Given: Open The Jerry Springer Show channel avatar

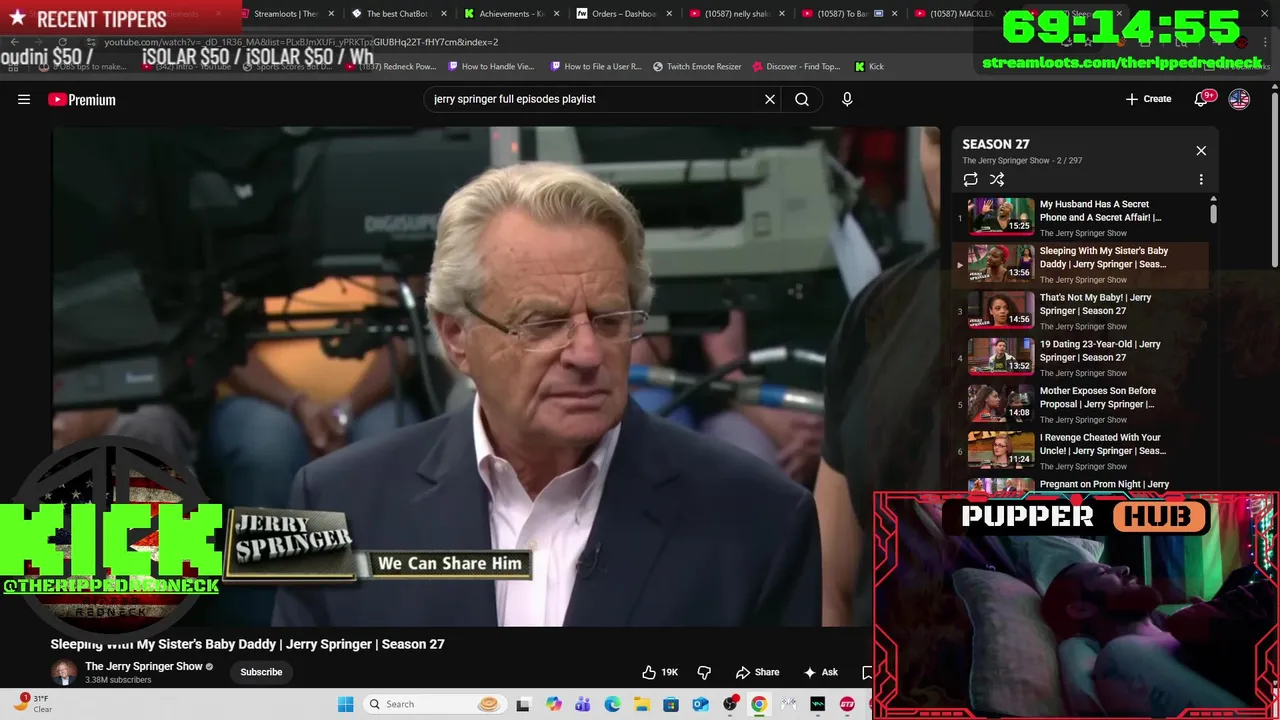Looking at the screenshot, I should tap(64, 672).
